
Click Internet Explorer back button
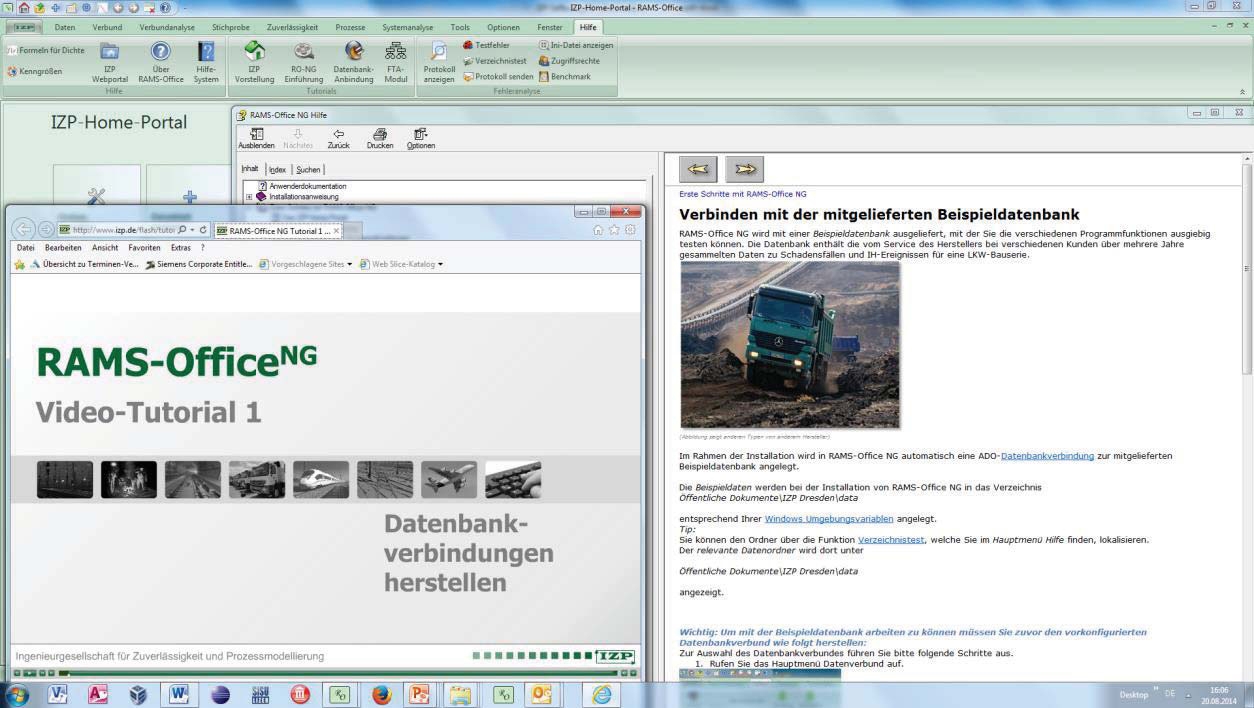[23, 230]
